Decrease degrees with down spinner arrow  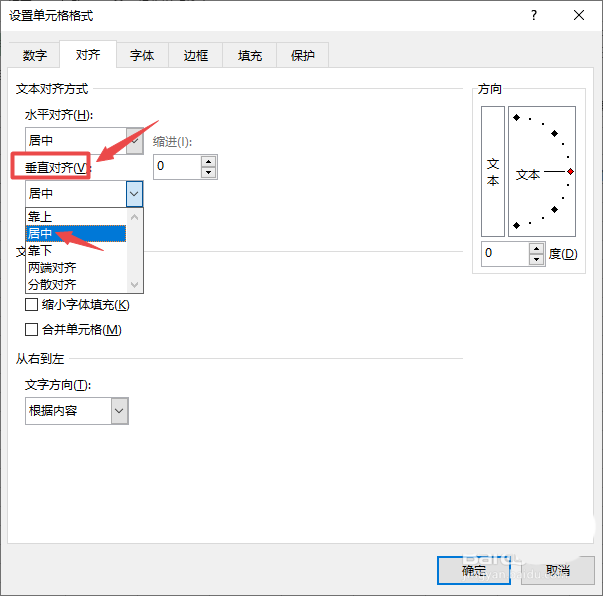(536, 259)
